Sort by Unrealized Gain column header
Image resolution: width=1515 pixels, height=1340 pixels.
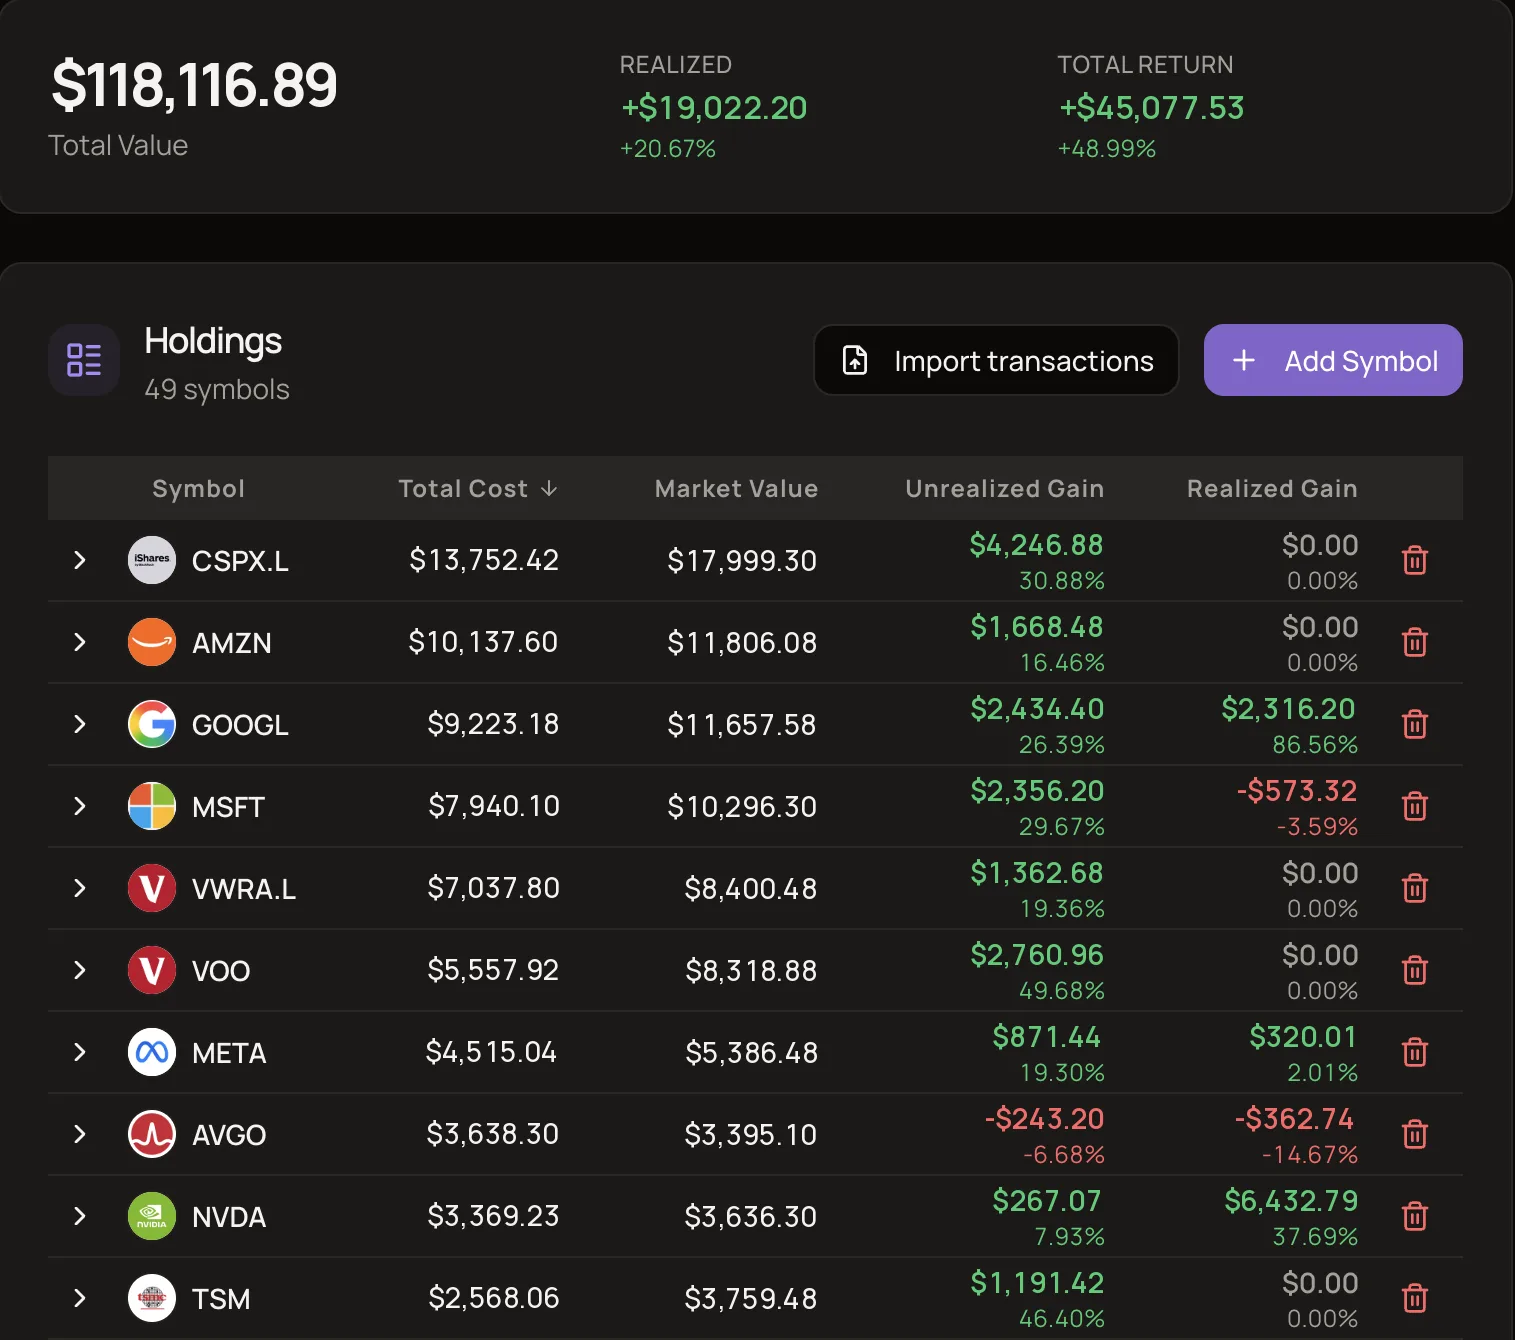pyautogui.click(x=1004, y=489)
